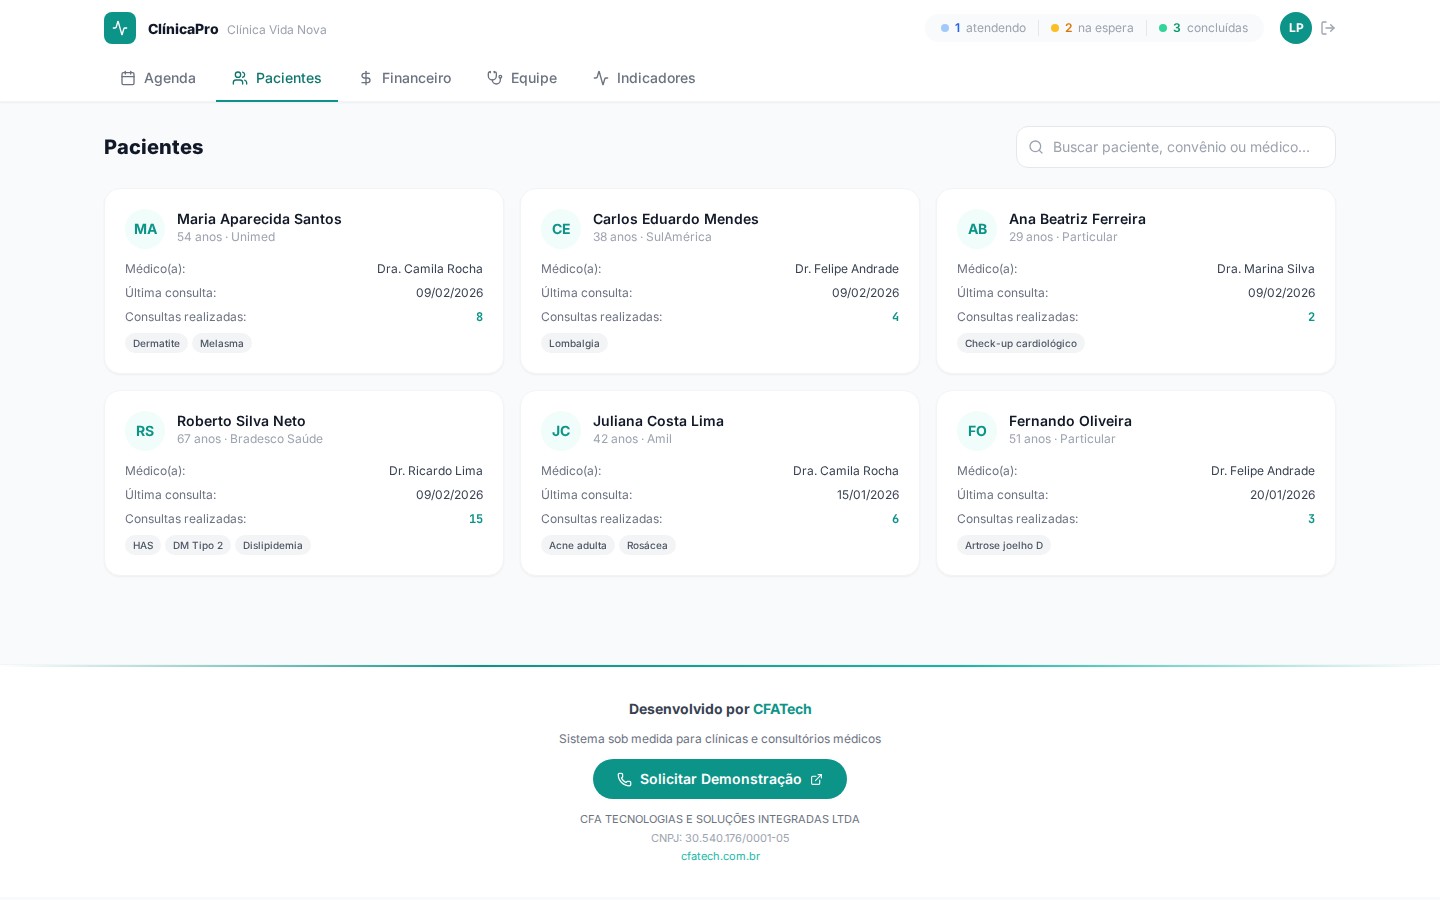Open Maria Aparecida Santos' patient card
Image resolution: width=1440 pixels, height=900 pixels.
[x=304, y=281]
